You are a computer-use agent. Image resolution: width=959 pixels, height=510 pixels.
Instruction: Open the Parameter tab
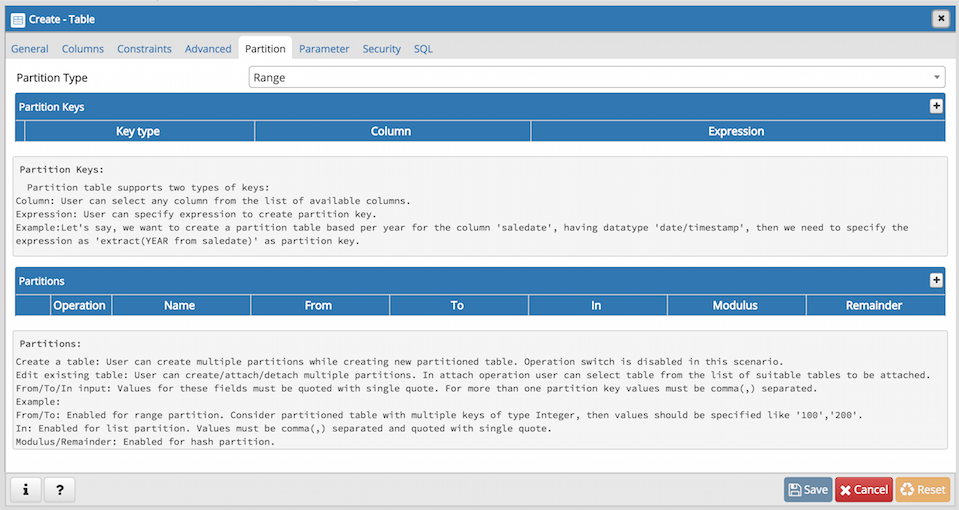tap(324, 49)
